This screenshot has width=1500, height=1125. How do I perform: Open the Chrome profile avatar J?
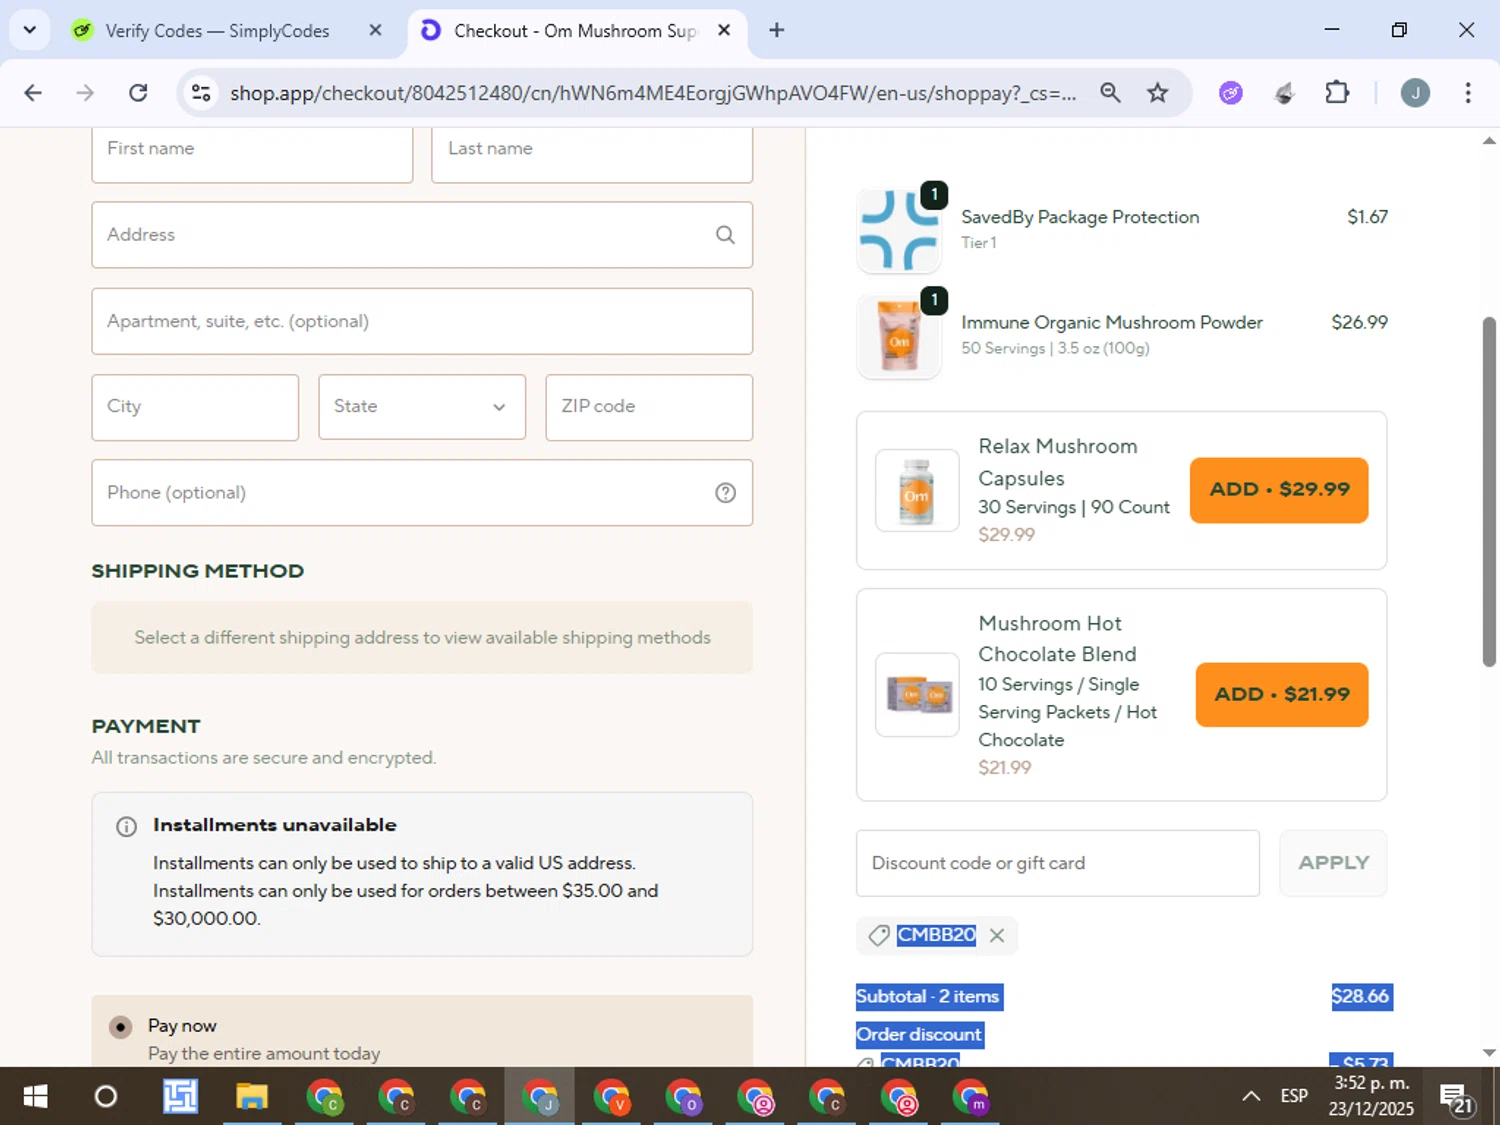[x=1415, y=93]
